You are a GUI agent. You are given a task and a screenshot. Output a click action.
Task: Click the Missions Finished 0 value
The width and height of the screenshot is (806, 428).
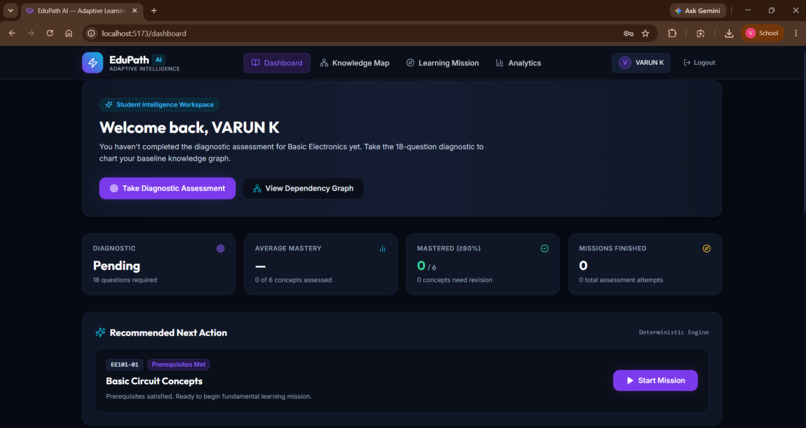coord(583,266)
